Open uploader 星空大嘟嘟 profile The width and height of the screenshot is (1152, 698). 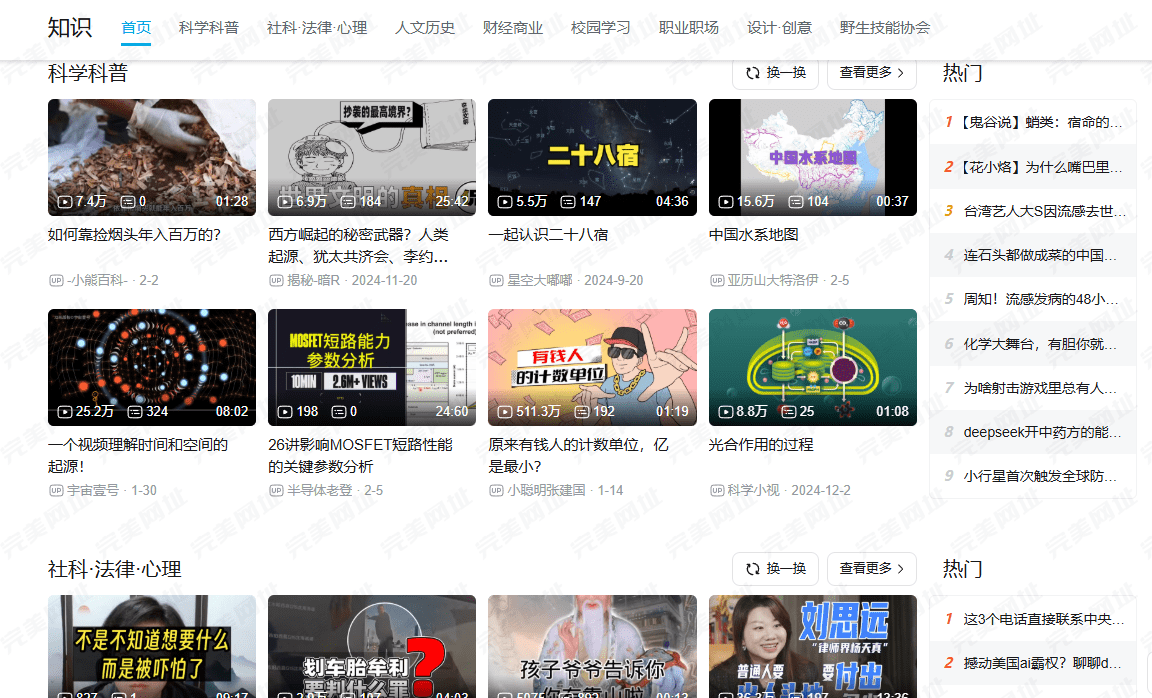pyautogui.click(x=539, y=281)
